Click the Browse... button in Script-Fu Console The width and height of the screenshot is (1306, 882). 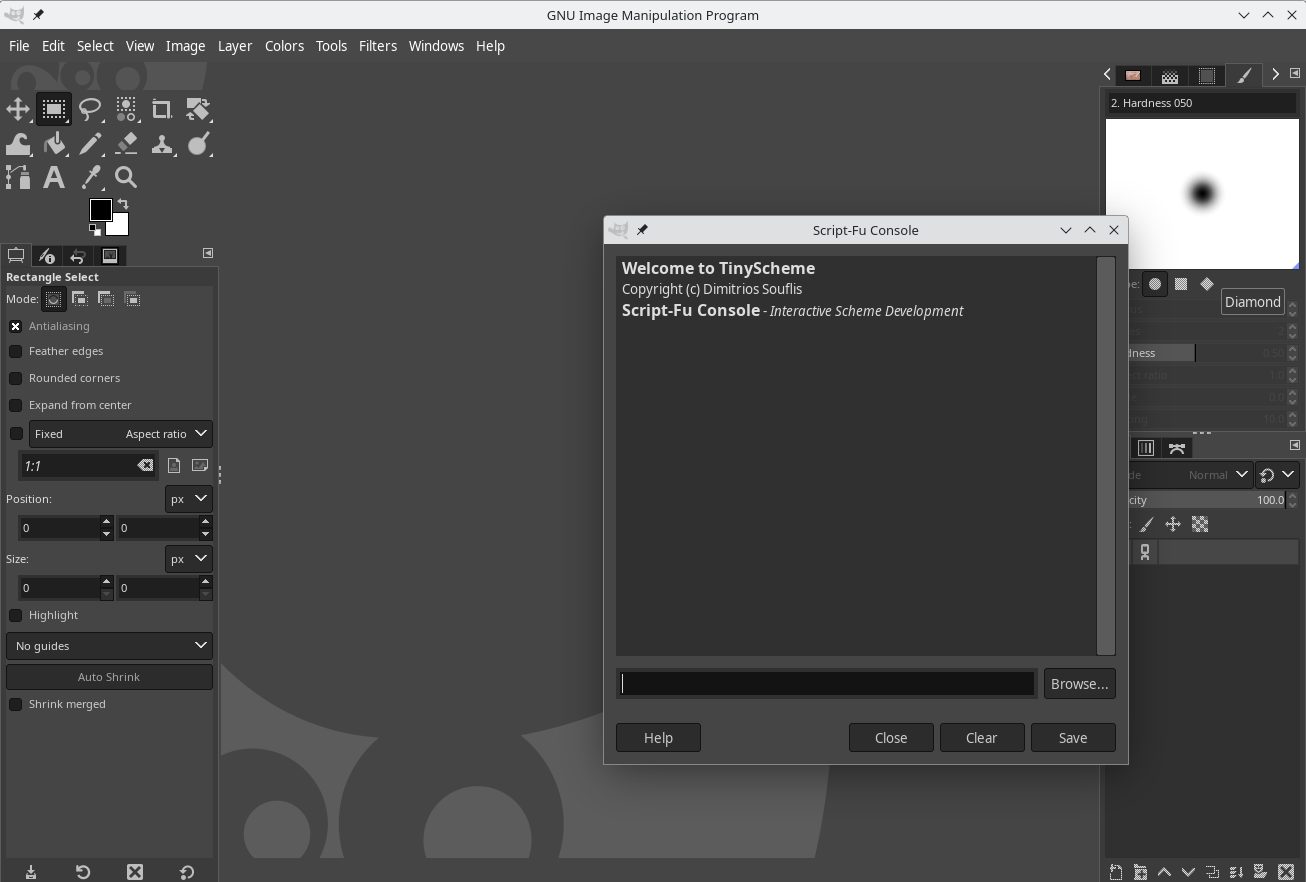pyautogui.click(x=1078, y=684)
